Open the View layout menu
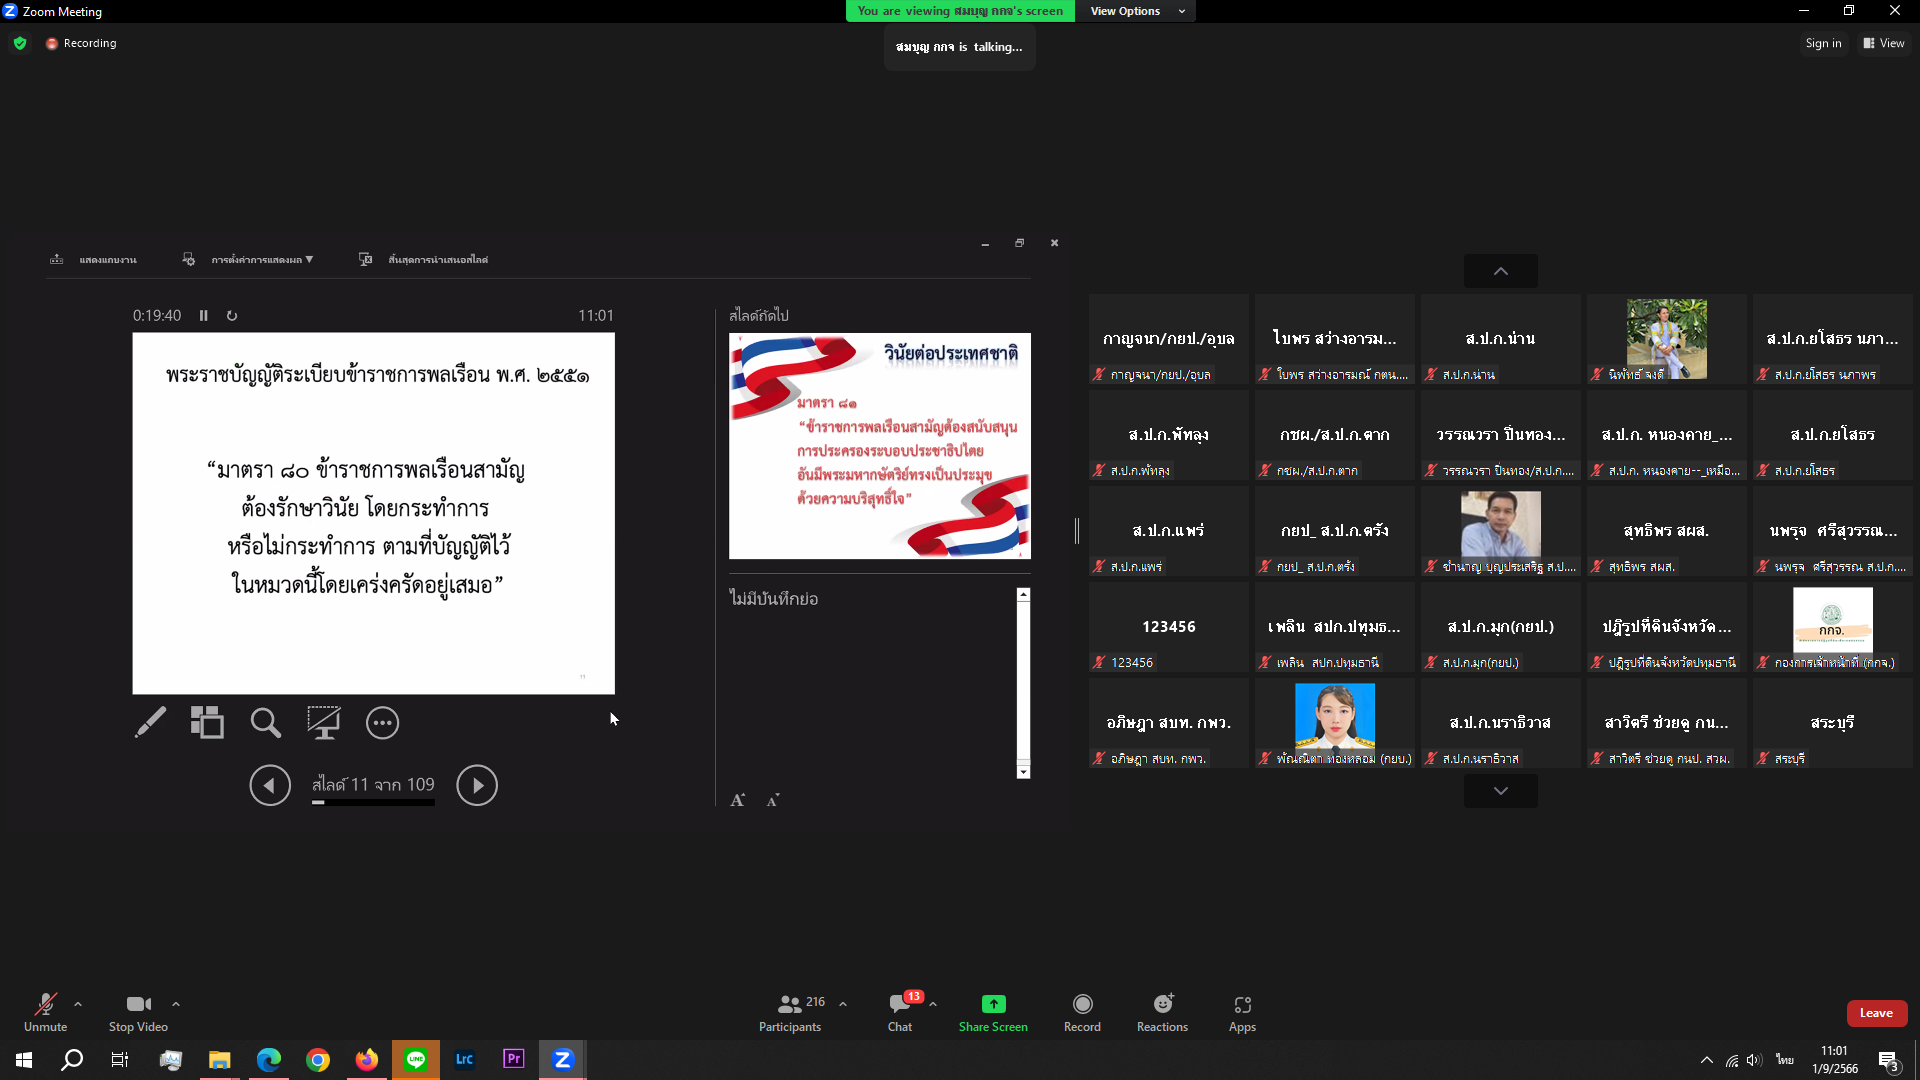 tap(1884, 43)
